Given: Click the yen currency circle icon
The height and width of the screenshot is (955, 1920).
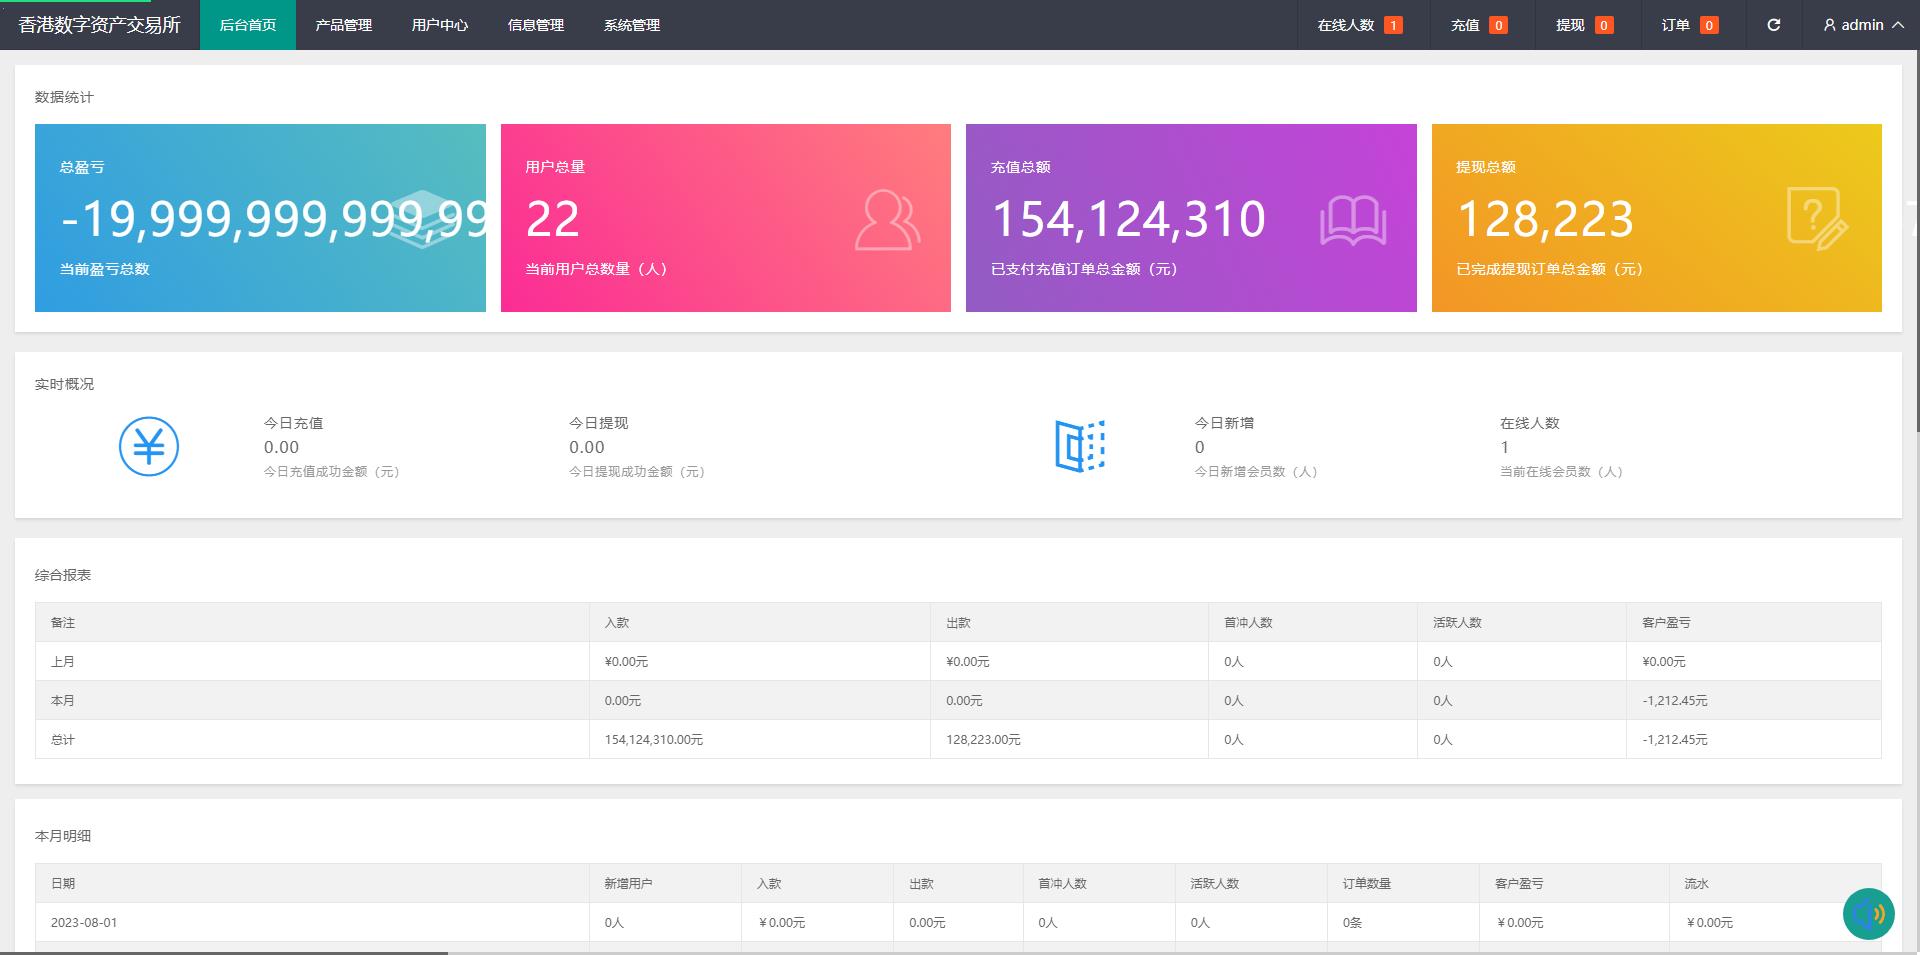Looking at the screenshot, I should 149,446.
